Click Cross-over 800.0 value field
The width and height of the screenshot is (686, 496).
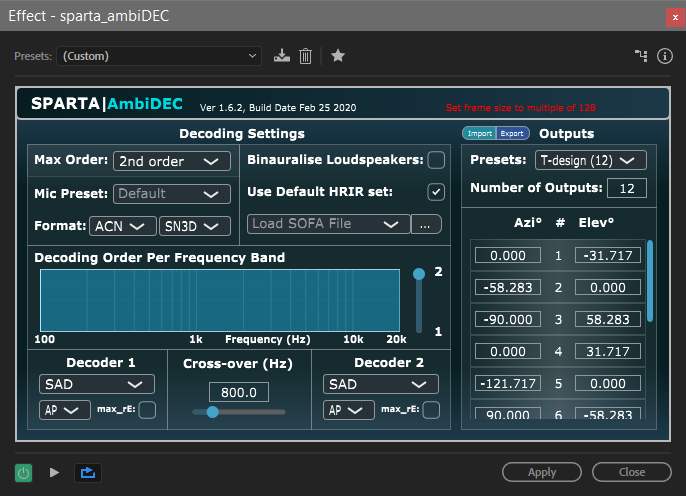point(239,392)
